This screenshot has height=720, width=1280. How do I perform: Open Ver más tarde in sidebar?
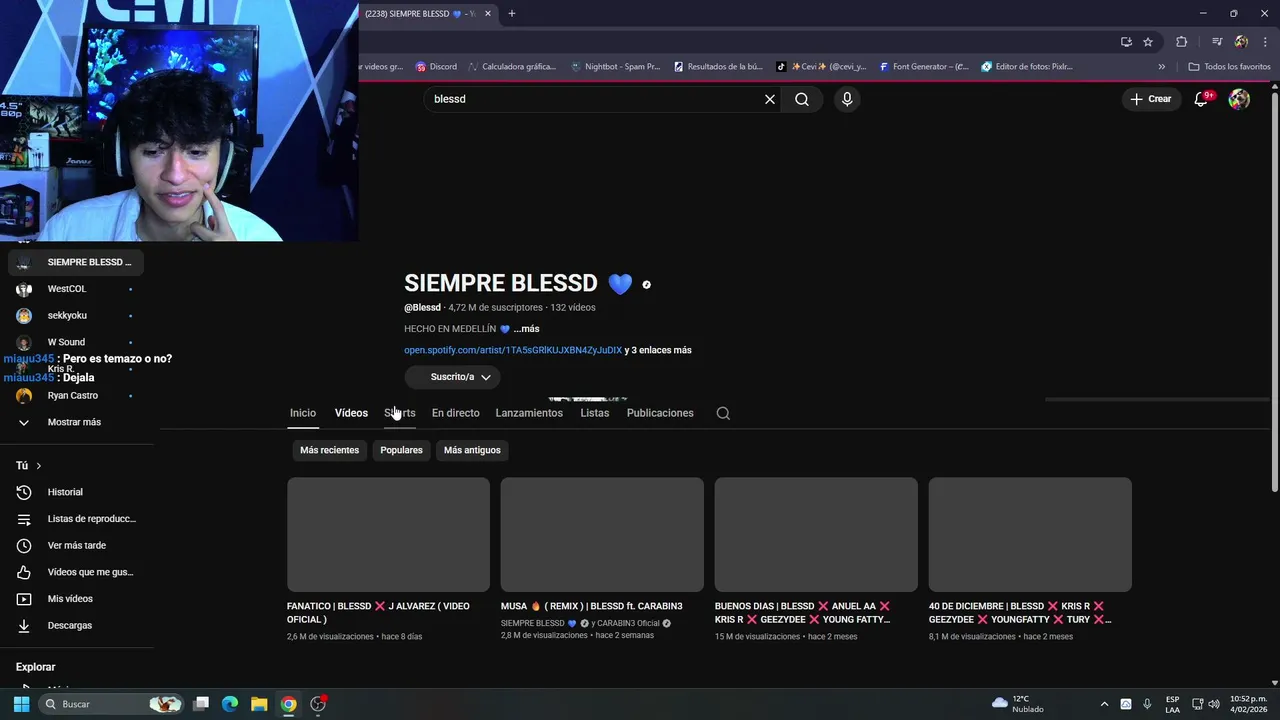click(x=75, y=545)
